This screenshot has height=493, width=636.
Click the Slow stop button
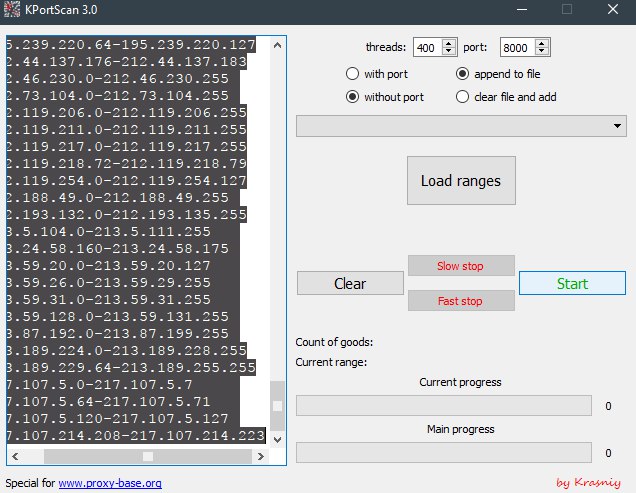(460, 266)
